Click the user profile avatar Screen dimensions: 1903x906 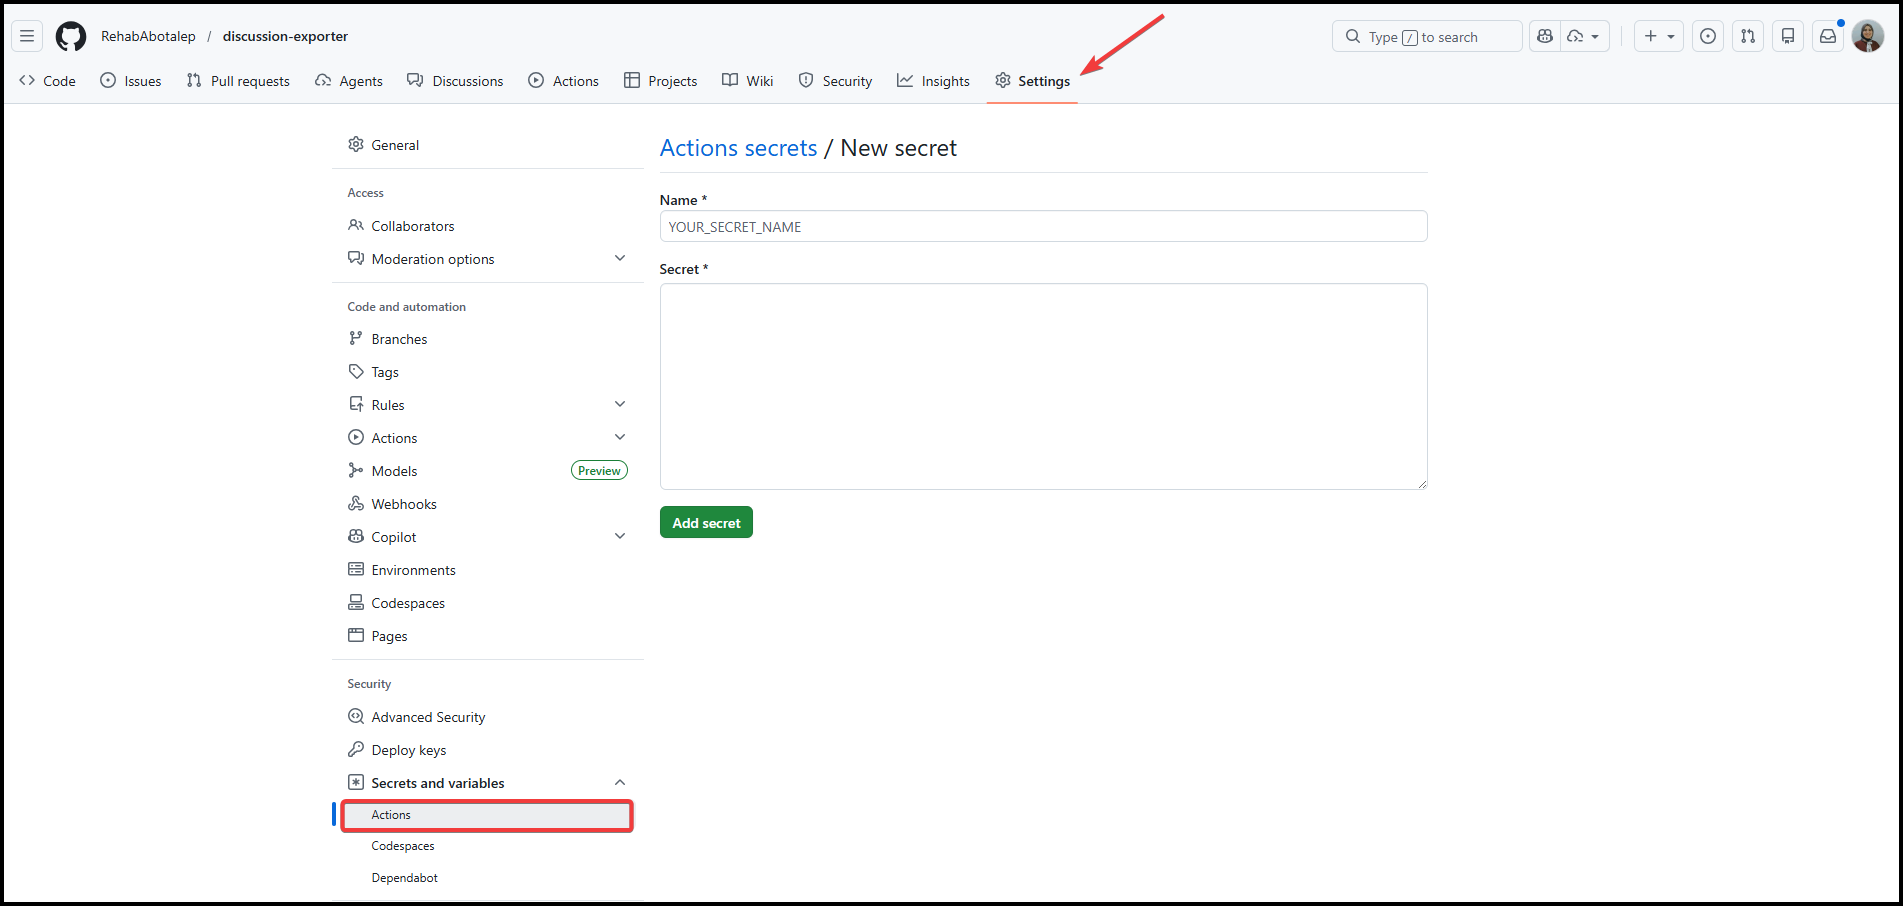pyautogui.click(x=1867, y=37)
